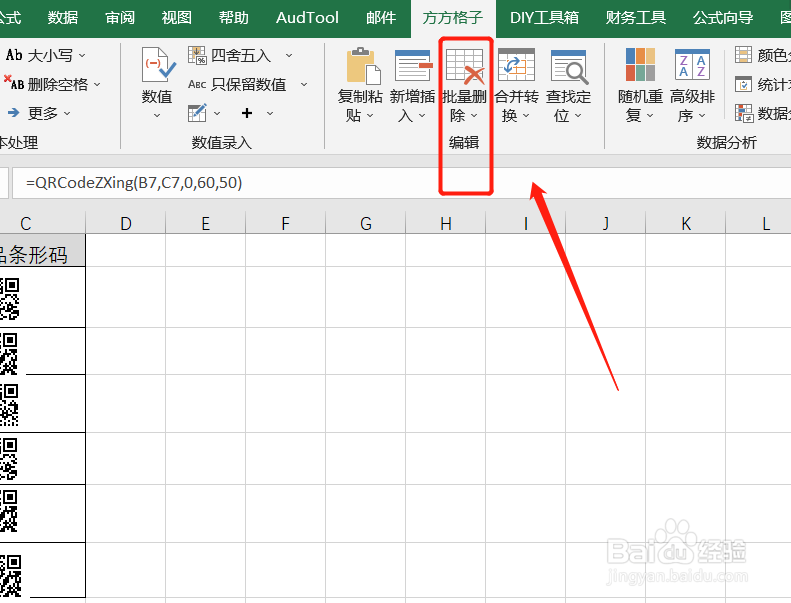Image resolution: width=791 pixels, height=603 pixels.
Task: Click the 复制粘贴 label button
Action: pyautogui.click(x=360, y=106)
